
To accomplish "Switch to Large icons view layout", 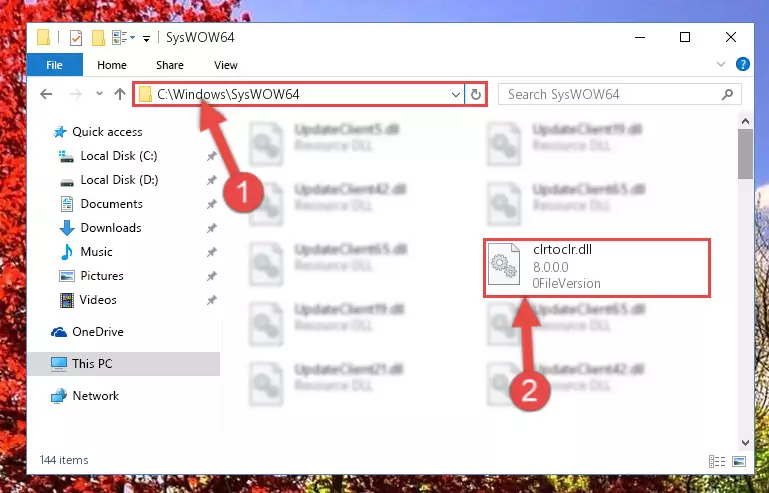I will (739, 461).
